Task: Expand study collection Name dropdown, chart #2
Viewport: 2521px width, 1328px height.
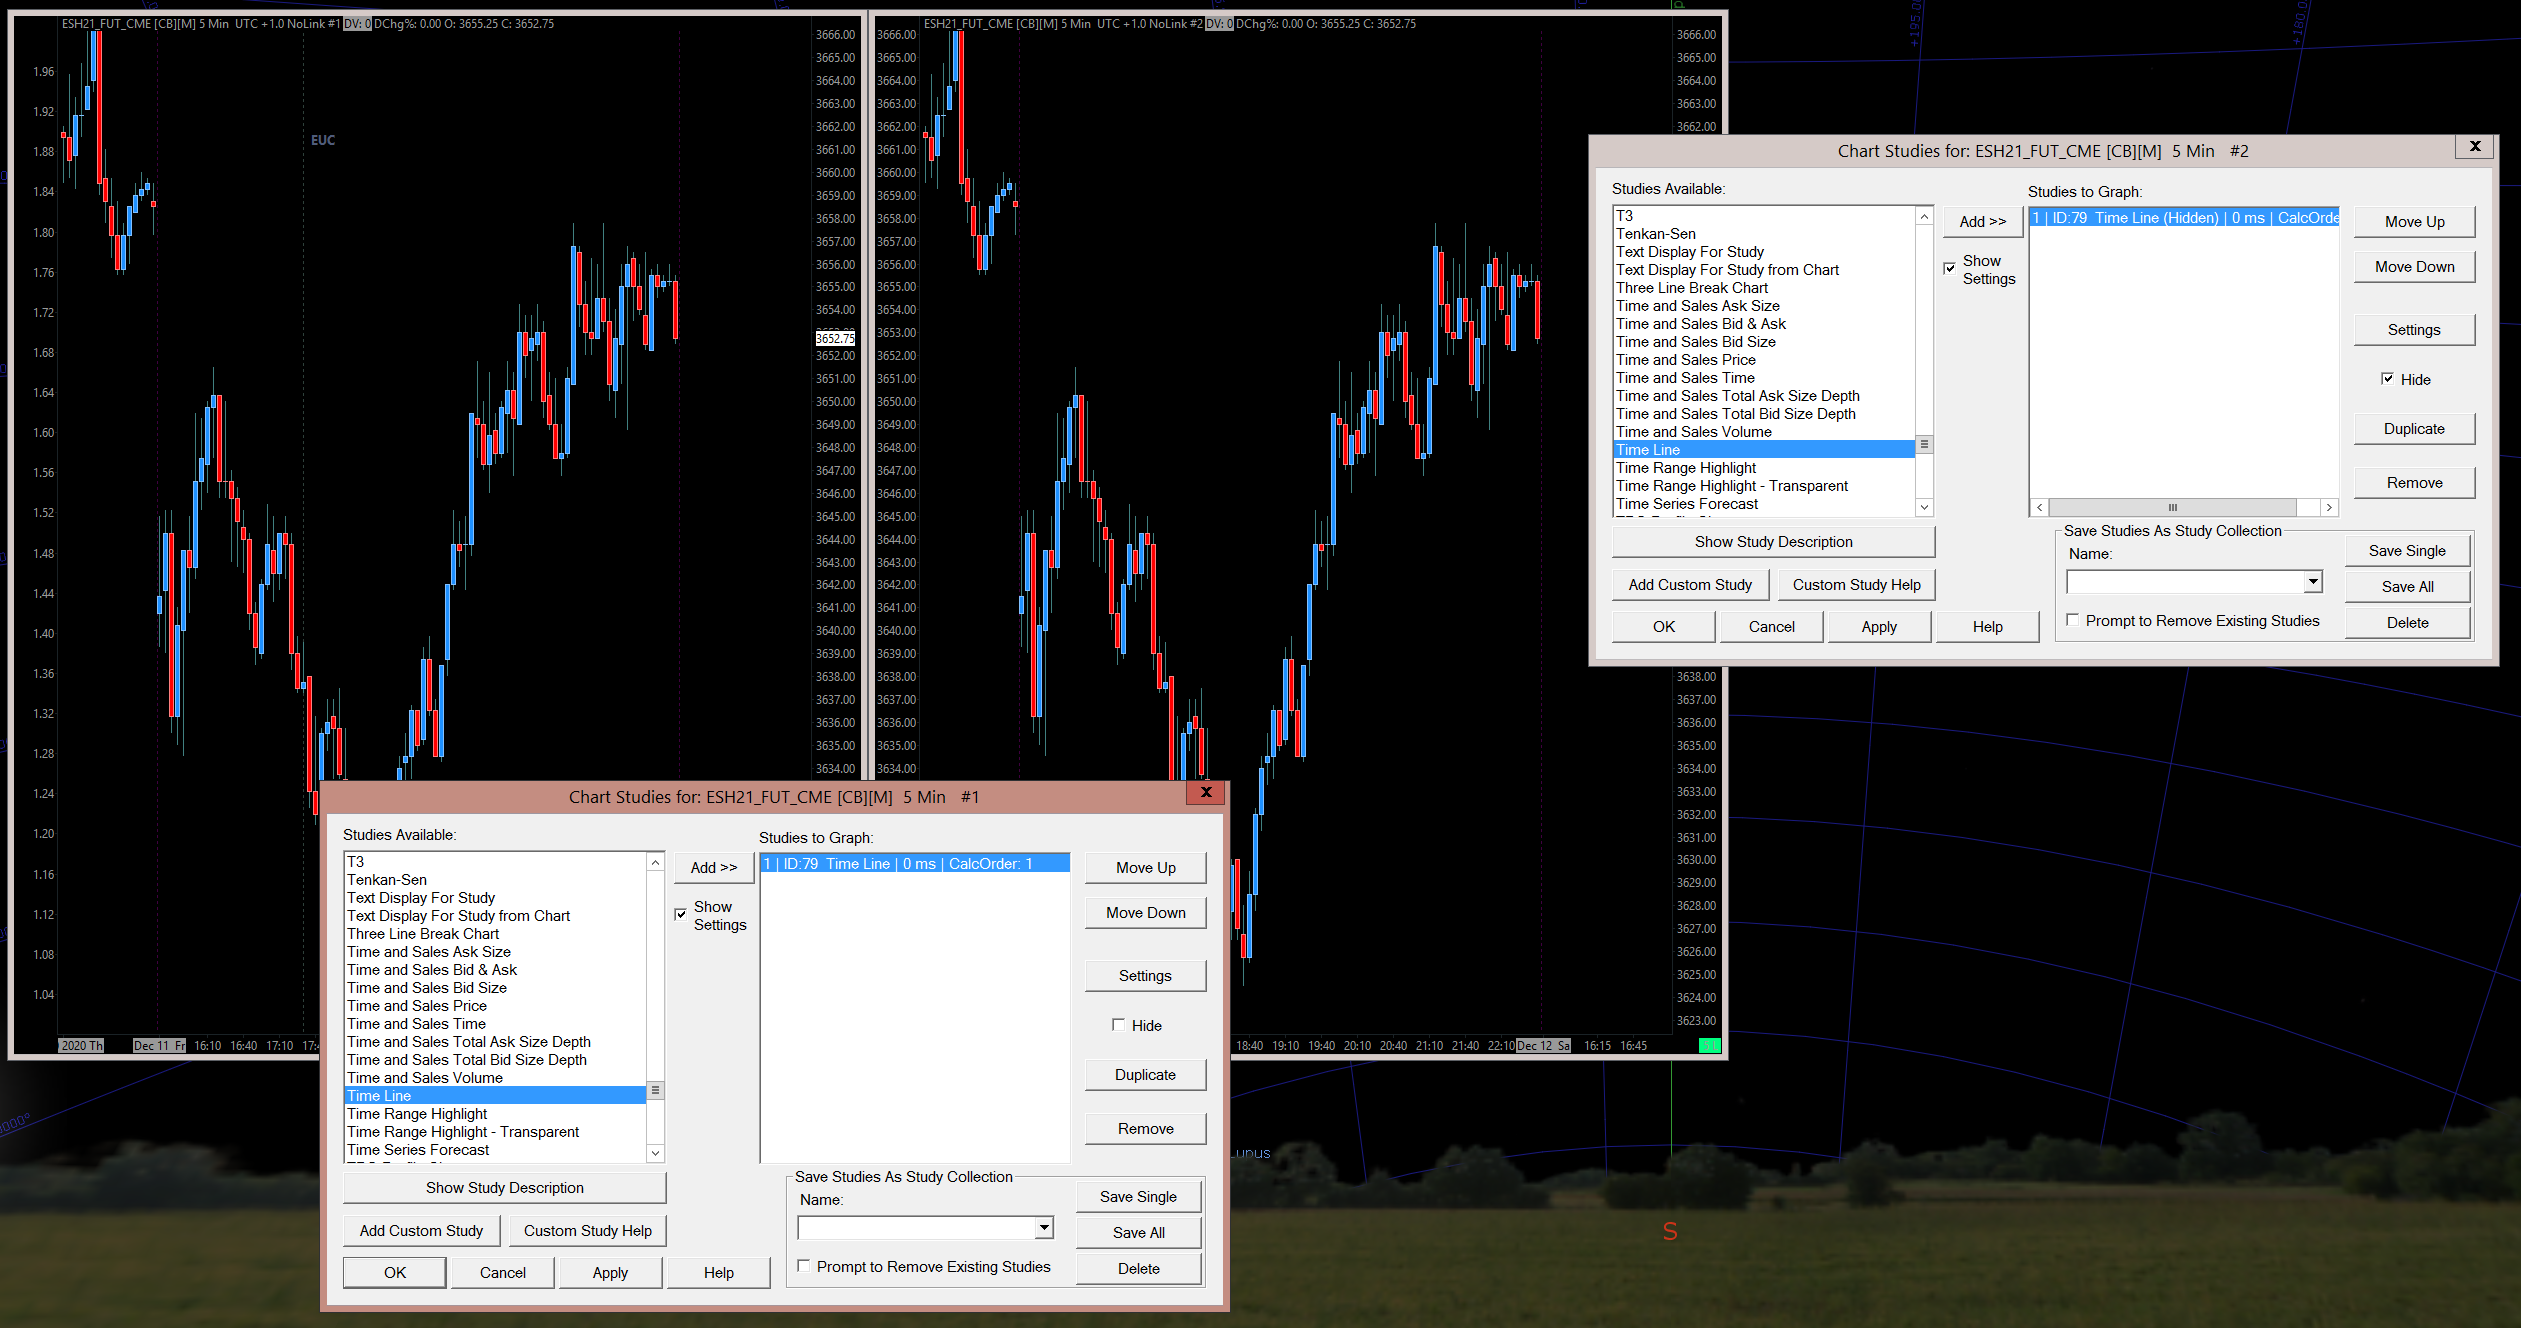Action: 2312,581
